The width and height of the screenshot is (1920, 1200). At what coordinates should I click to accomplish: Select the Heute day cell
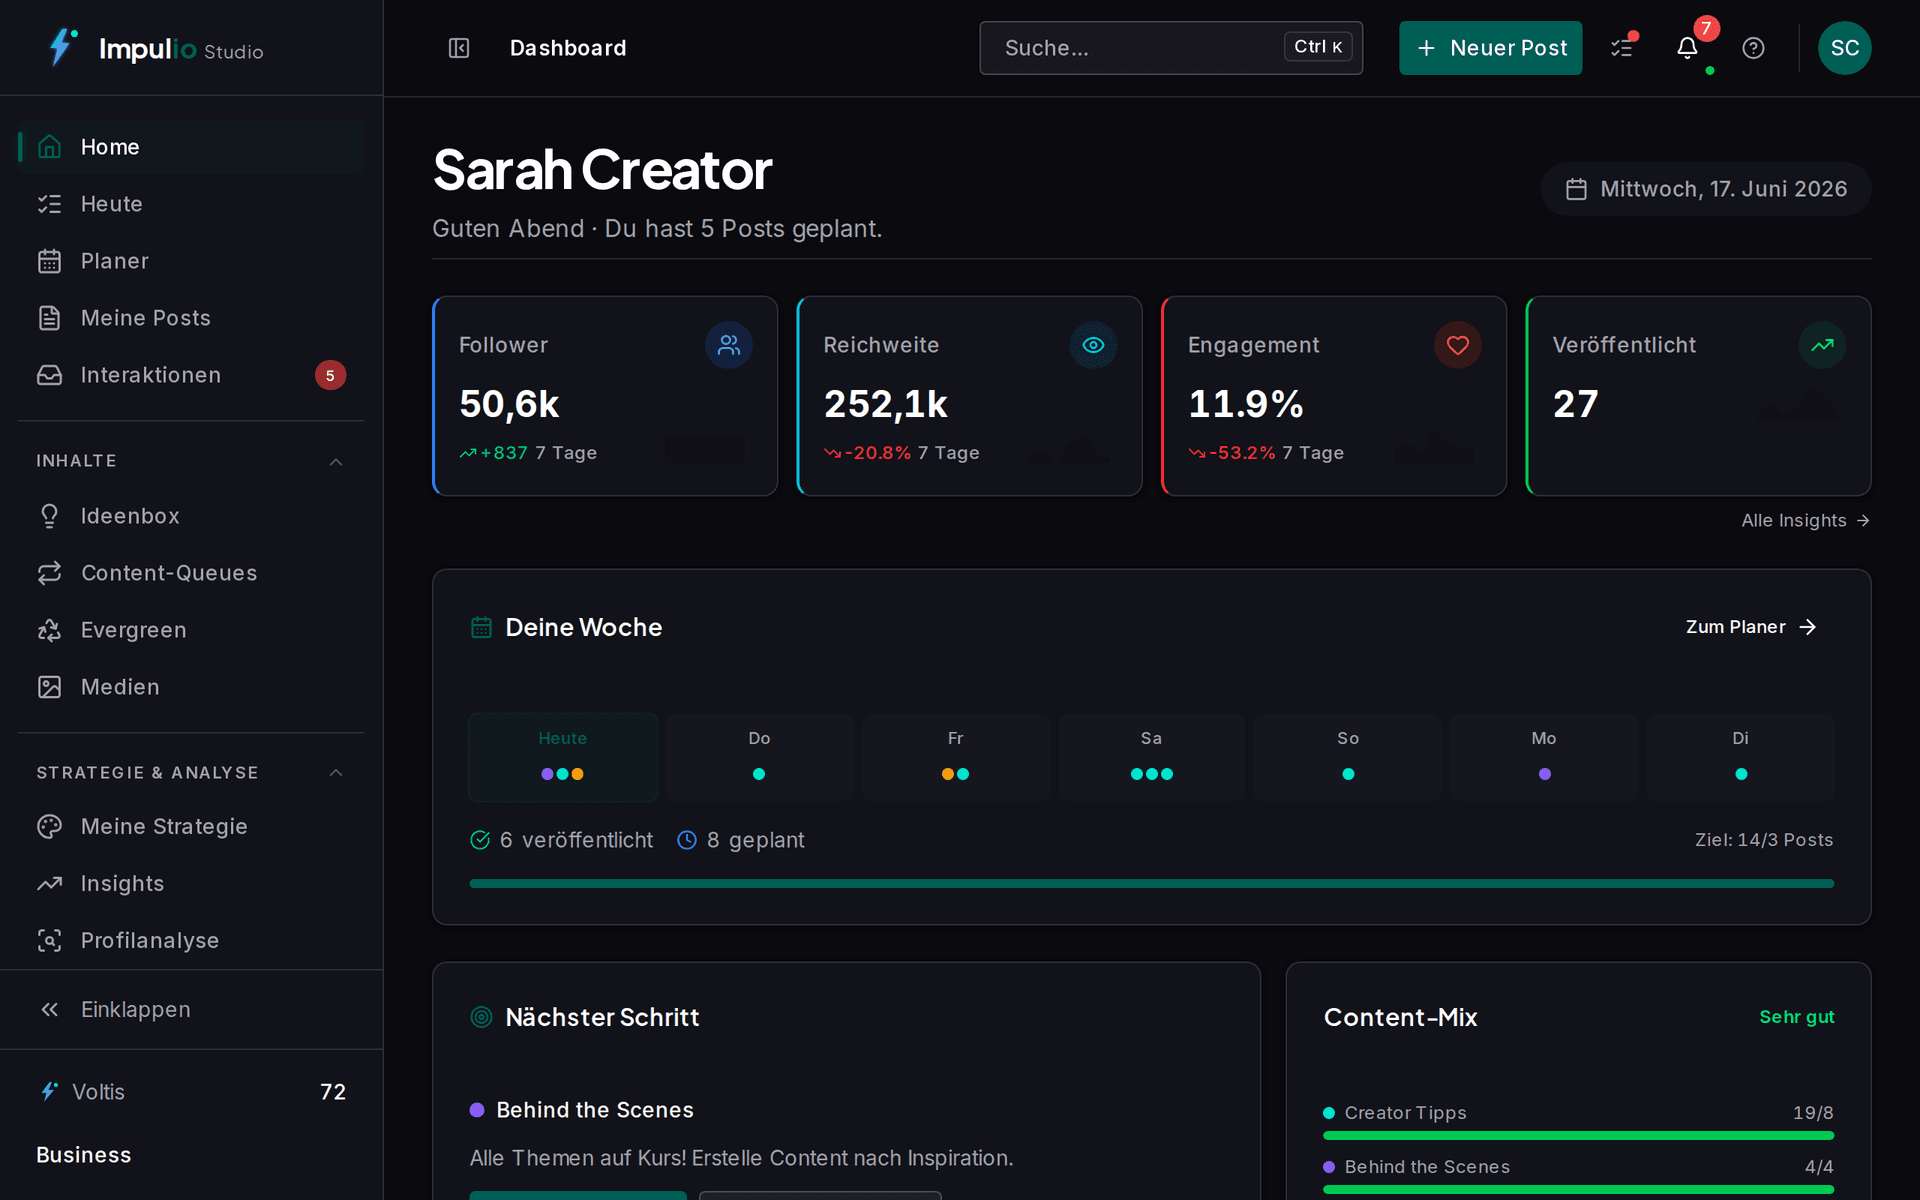[563, 757]
